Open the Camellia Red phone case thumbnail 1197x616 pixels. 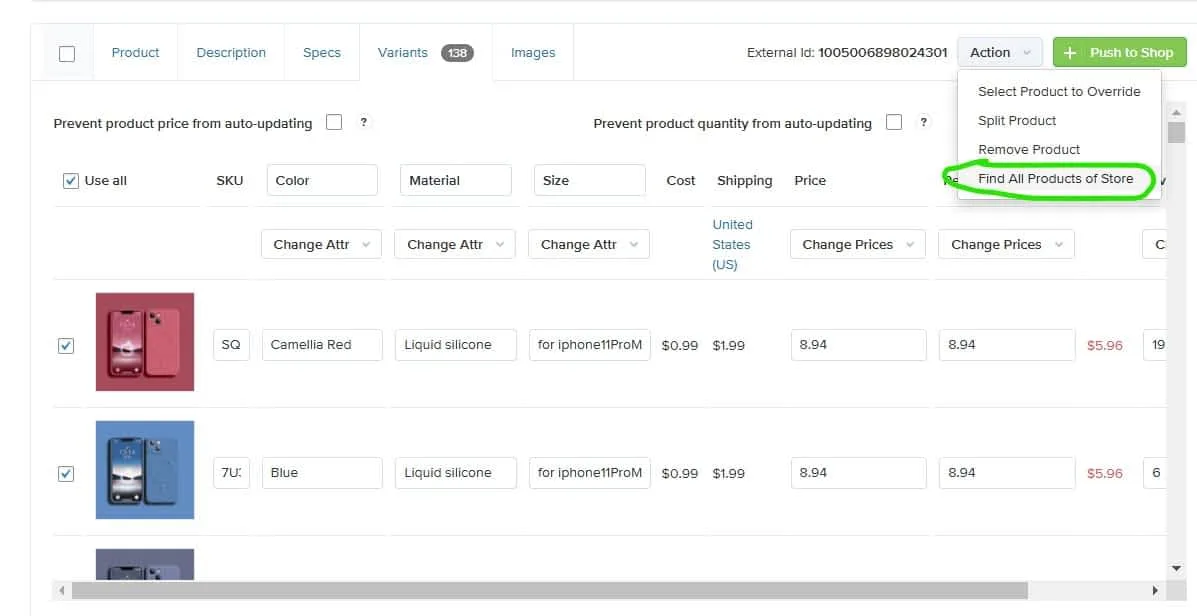coord(145,342)
